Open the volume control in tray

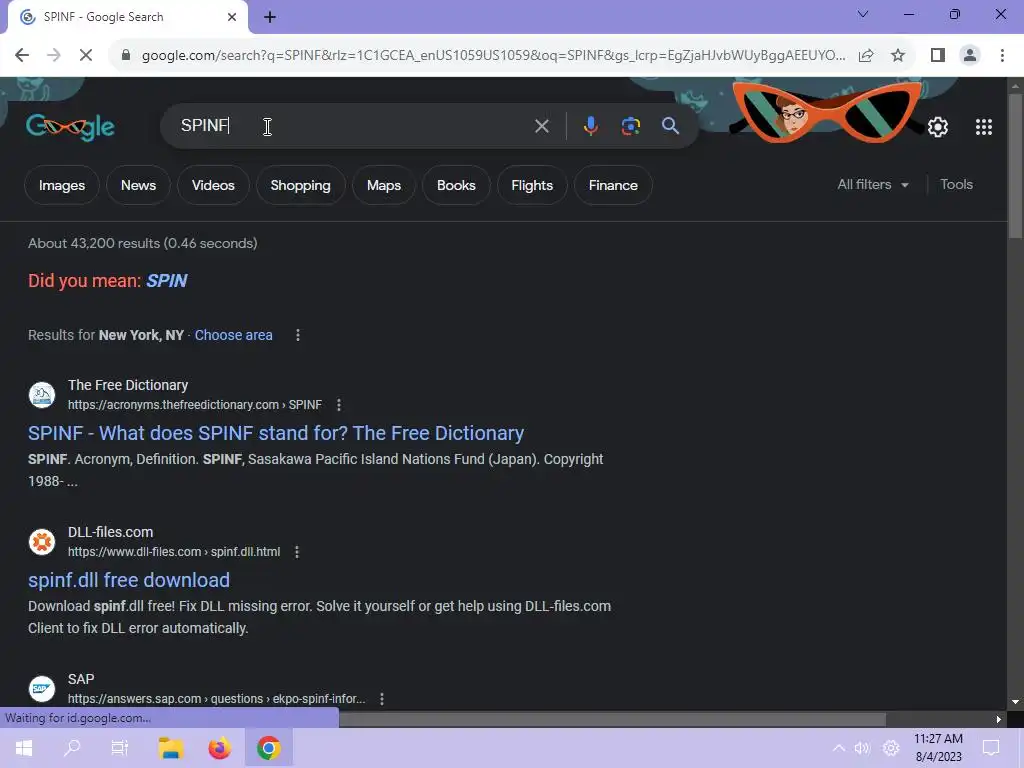point(862,748)
